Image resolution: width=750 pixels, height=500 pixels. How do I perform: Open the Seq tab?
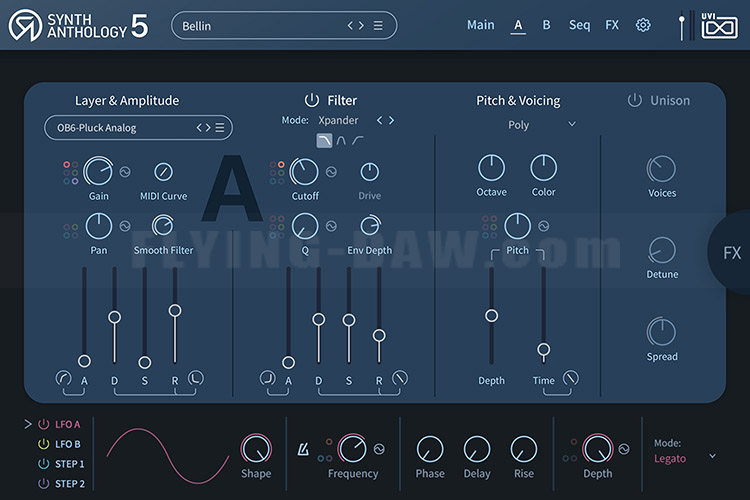(x=579, y=25)
